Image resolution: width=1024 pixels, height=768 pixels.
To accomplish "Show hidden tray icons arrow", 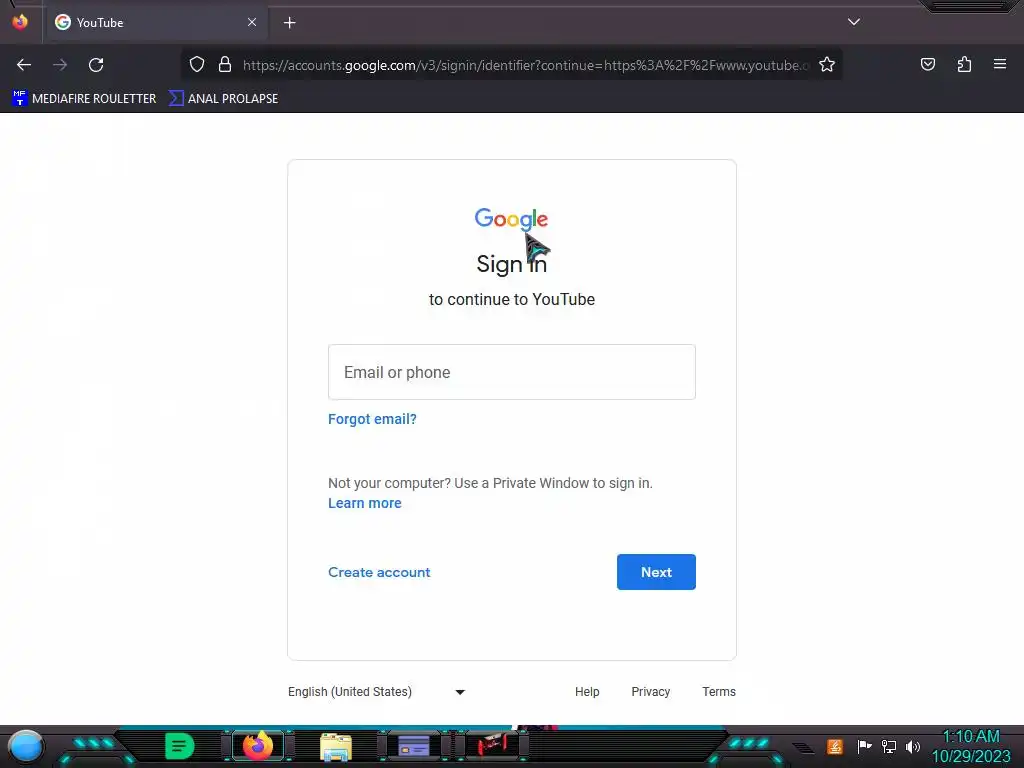I will tap(804, 748).
